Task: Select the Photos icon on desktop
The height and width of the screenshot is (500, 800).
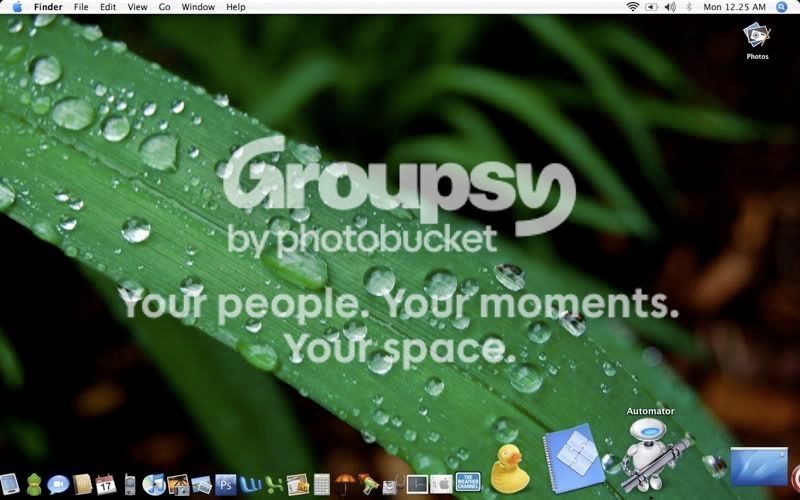Action: [757, 41]
